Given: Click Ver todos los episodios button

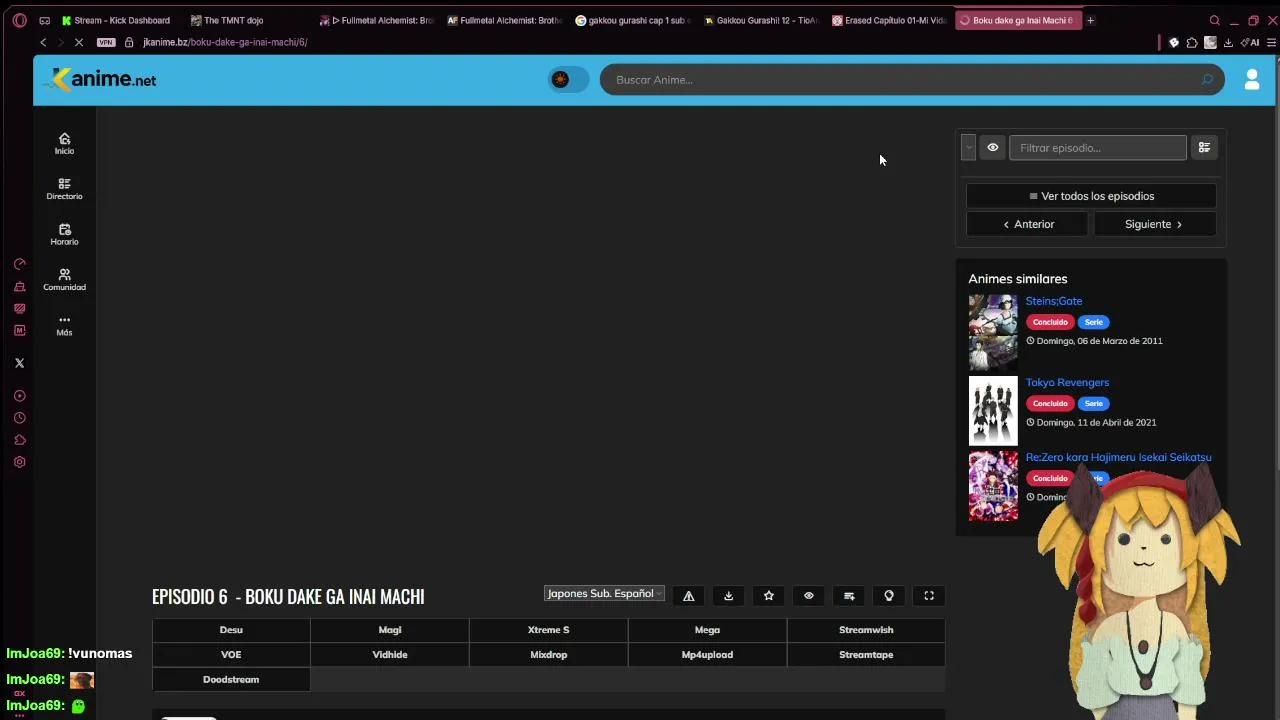Looking at the screenshot, I should [x=1091, y=196].
